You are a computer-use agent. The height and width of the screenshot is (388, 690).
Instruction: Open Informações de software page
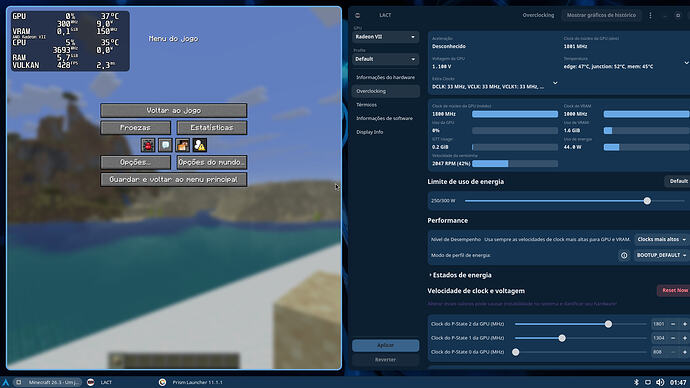click(385, 118)
